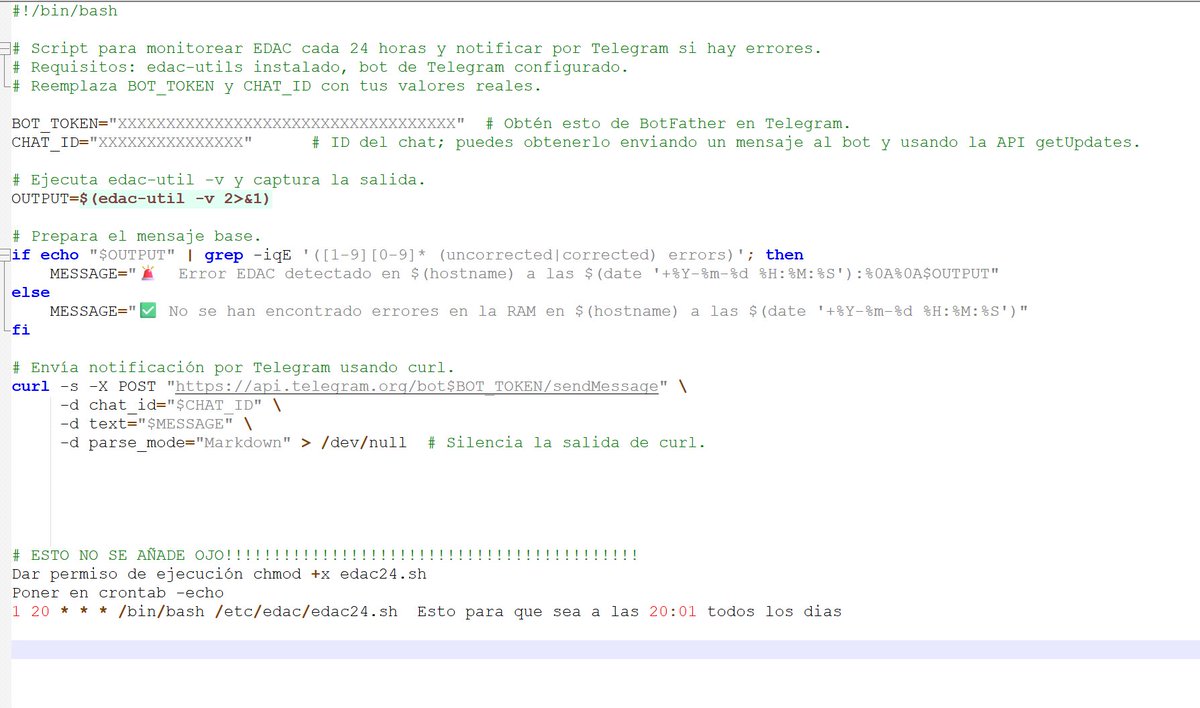Click the curl command keyword
The image size is (1200, 708).
[x=29, y=385]
